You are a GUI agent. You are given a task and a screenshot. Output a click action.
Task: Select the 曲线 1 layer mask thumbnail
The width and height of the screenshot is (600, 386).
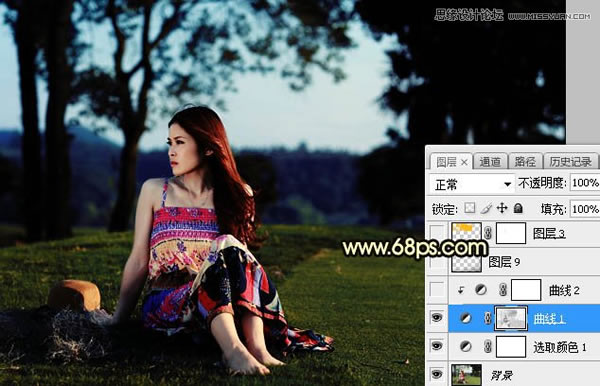click(511, 318)
